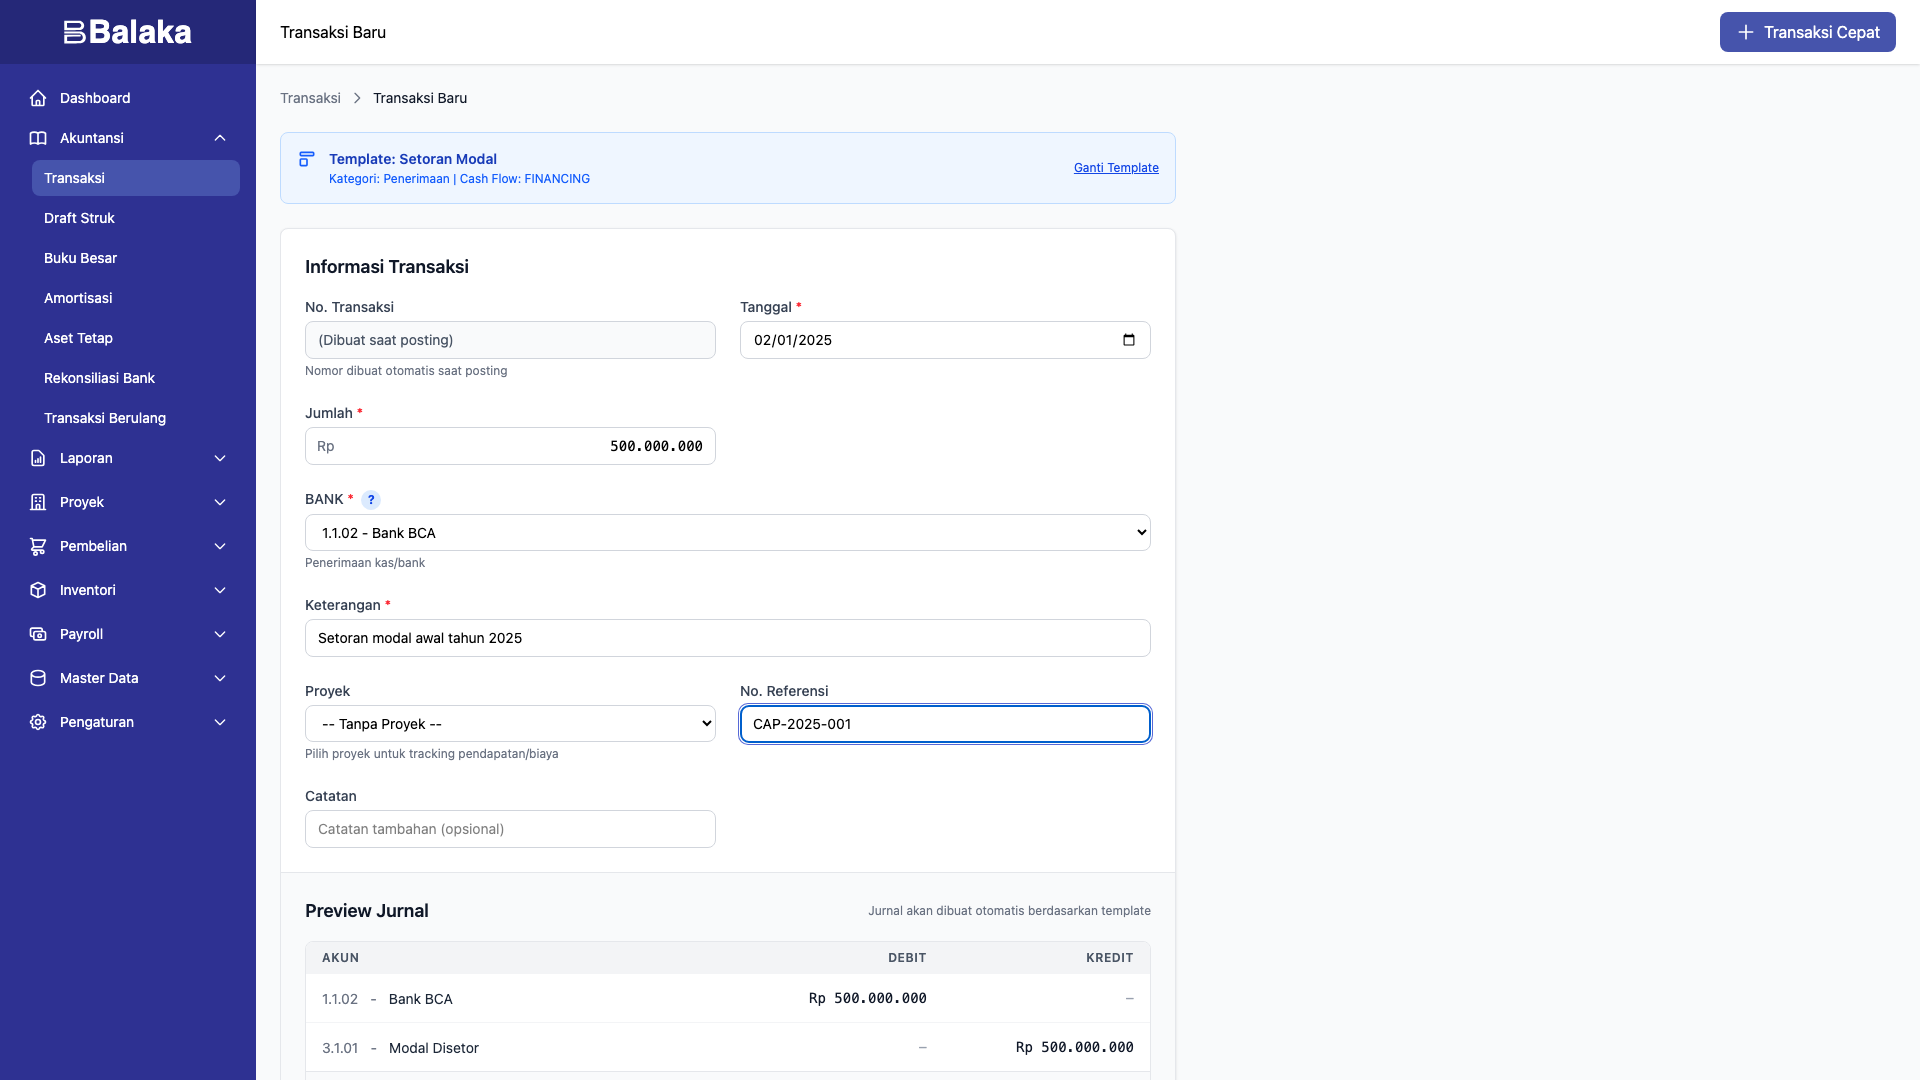Image resolution: width=1920 pixels, height=1080 pixels.
Task: Click the Dashboard home icon
Action: point(38,98)
